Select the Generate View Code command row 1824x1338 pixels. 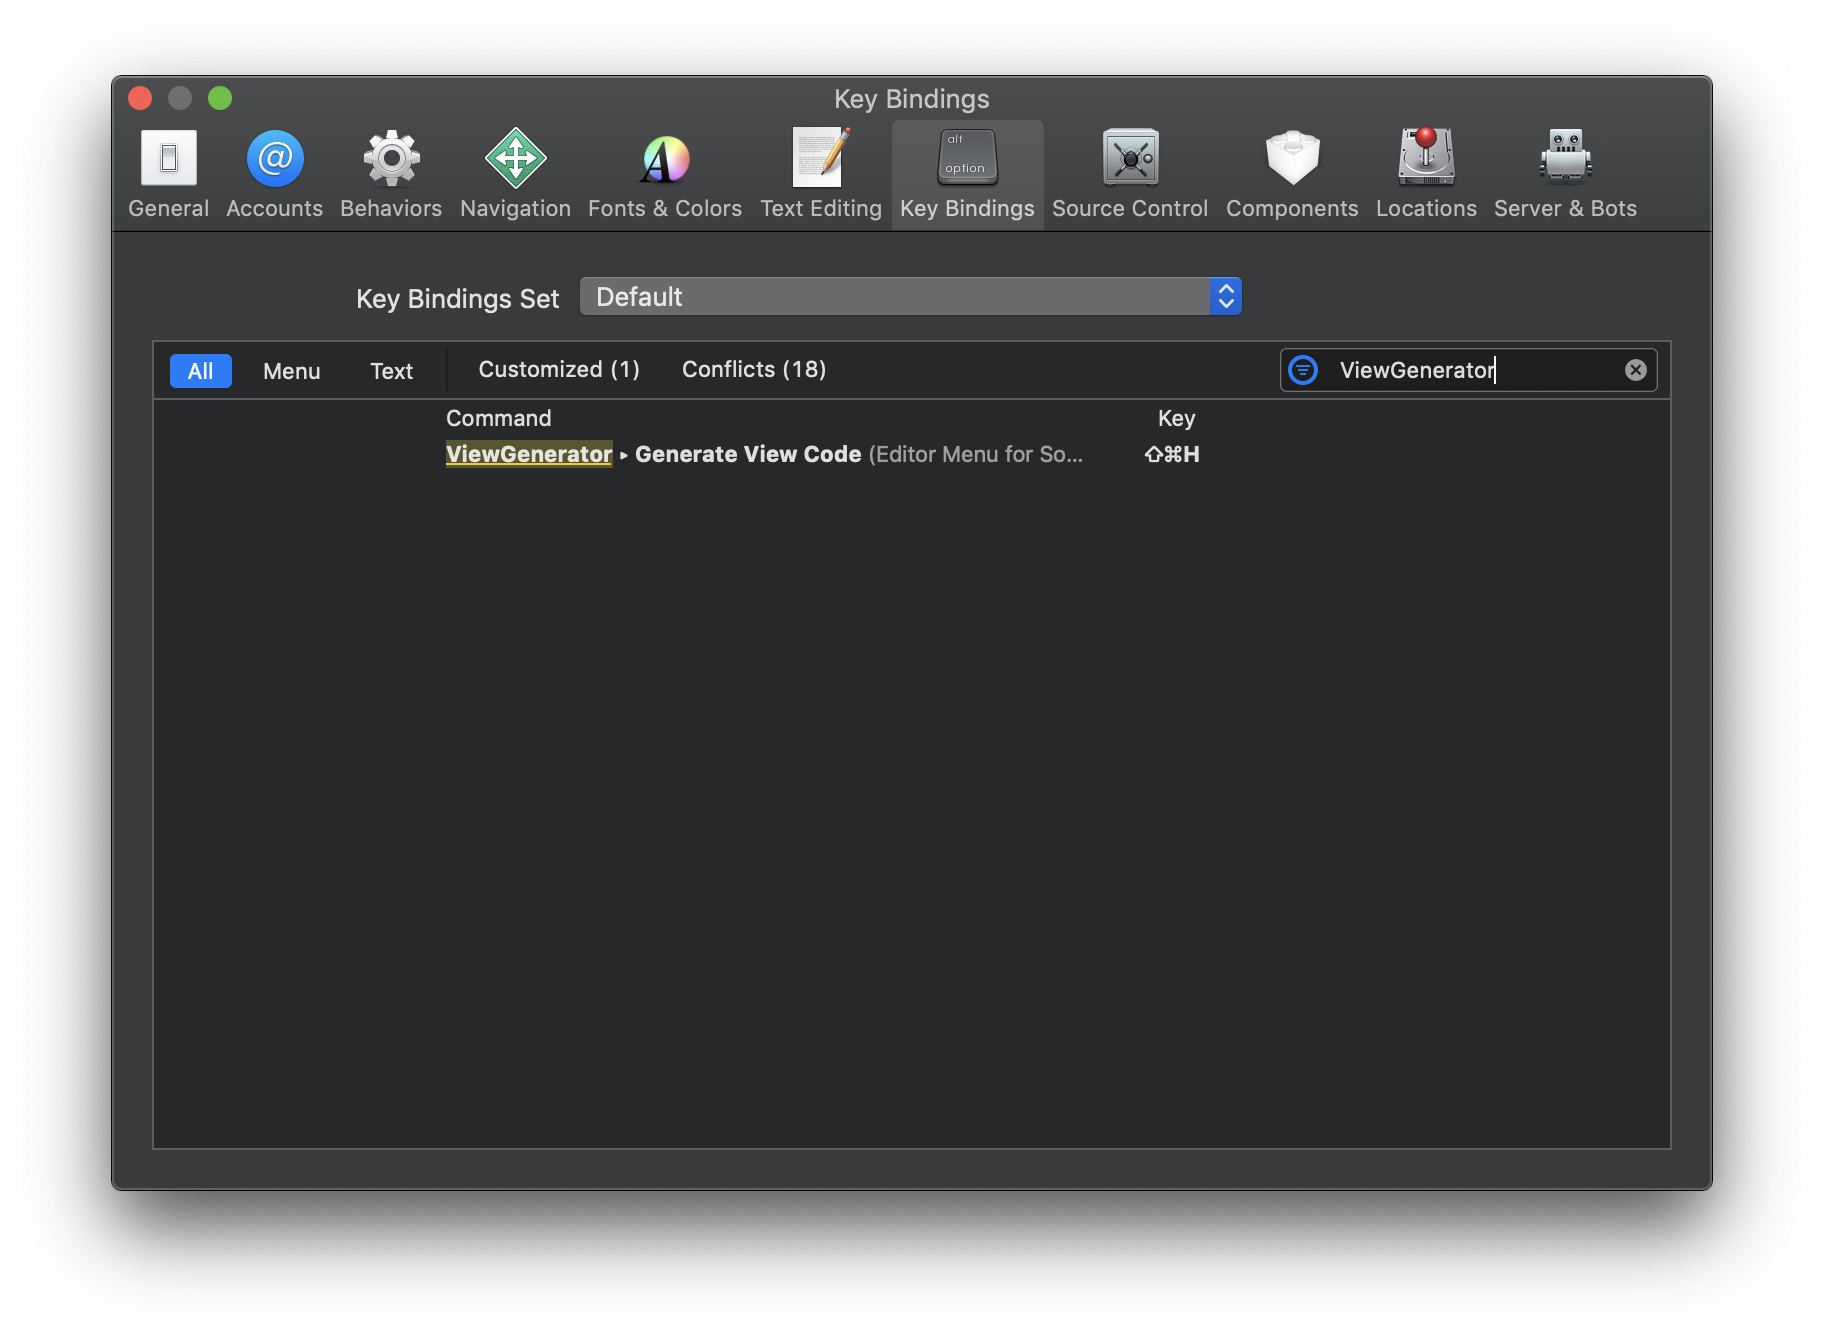911,454
